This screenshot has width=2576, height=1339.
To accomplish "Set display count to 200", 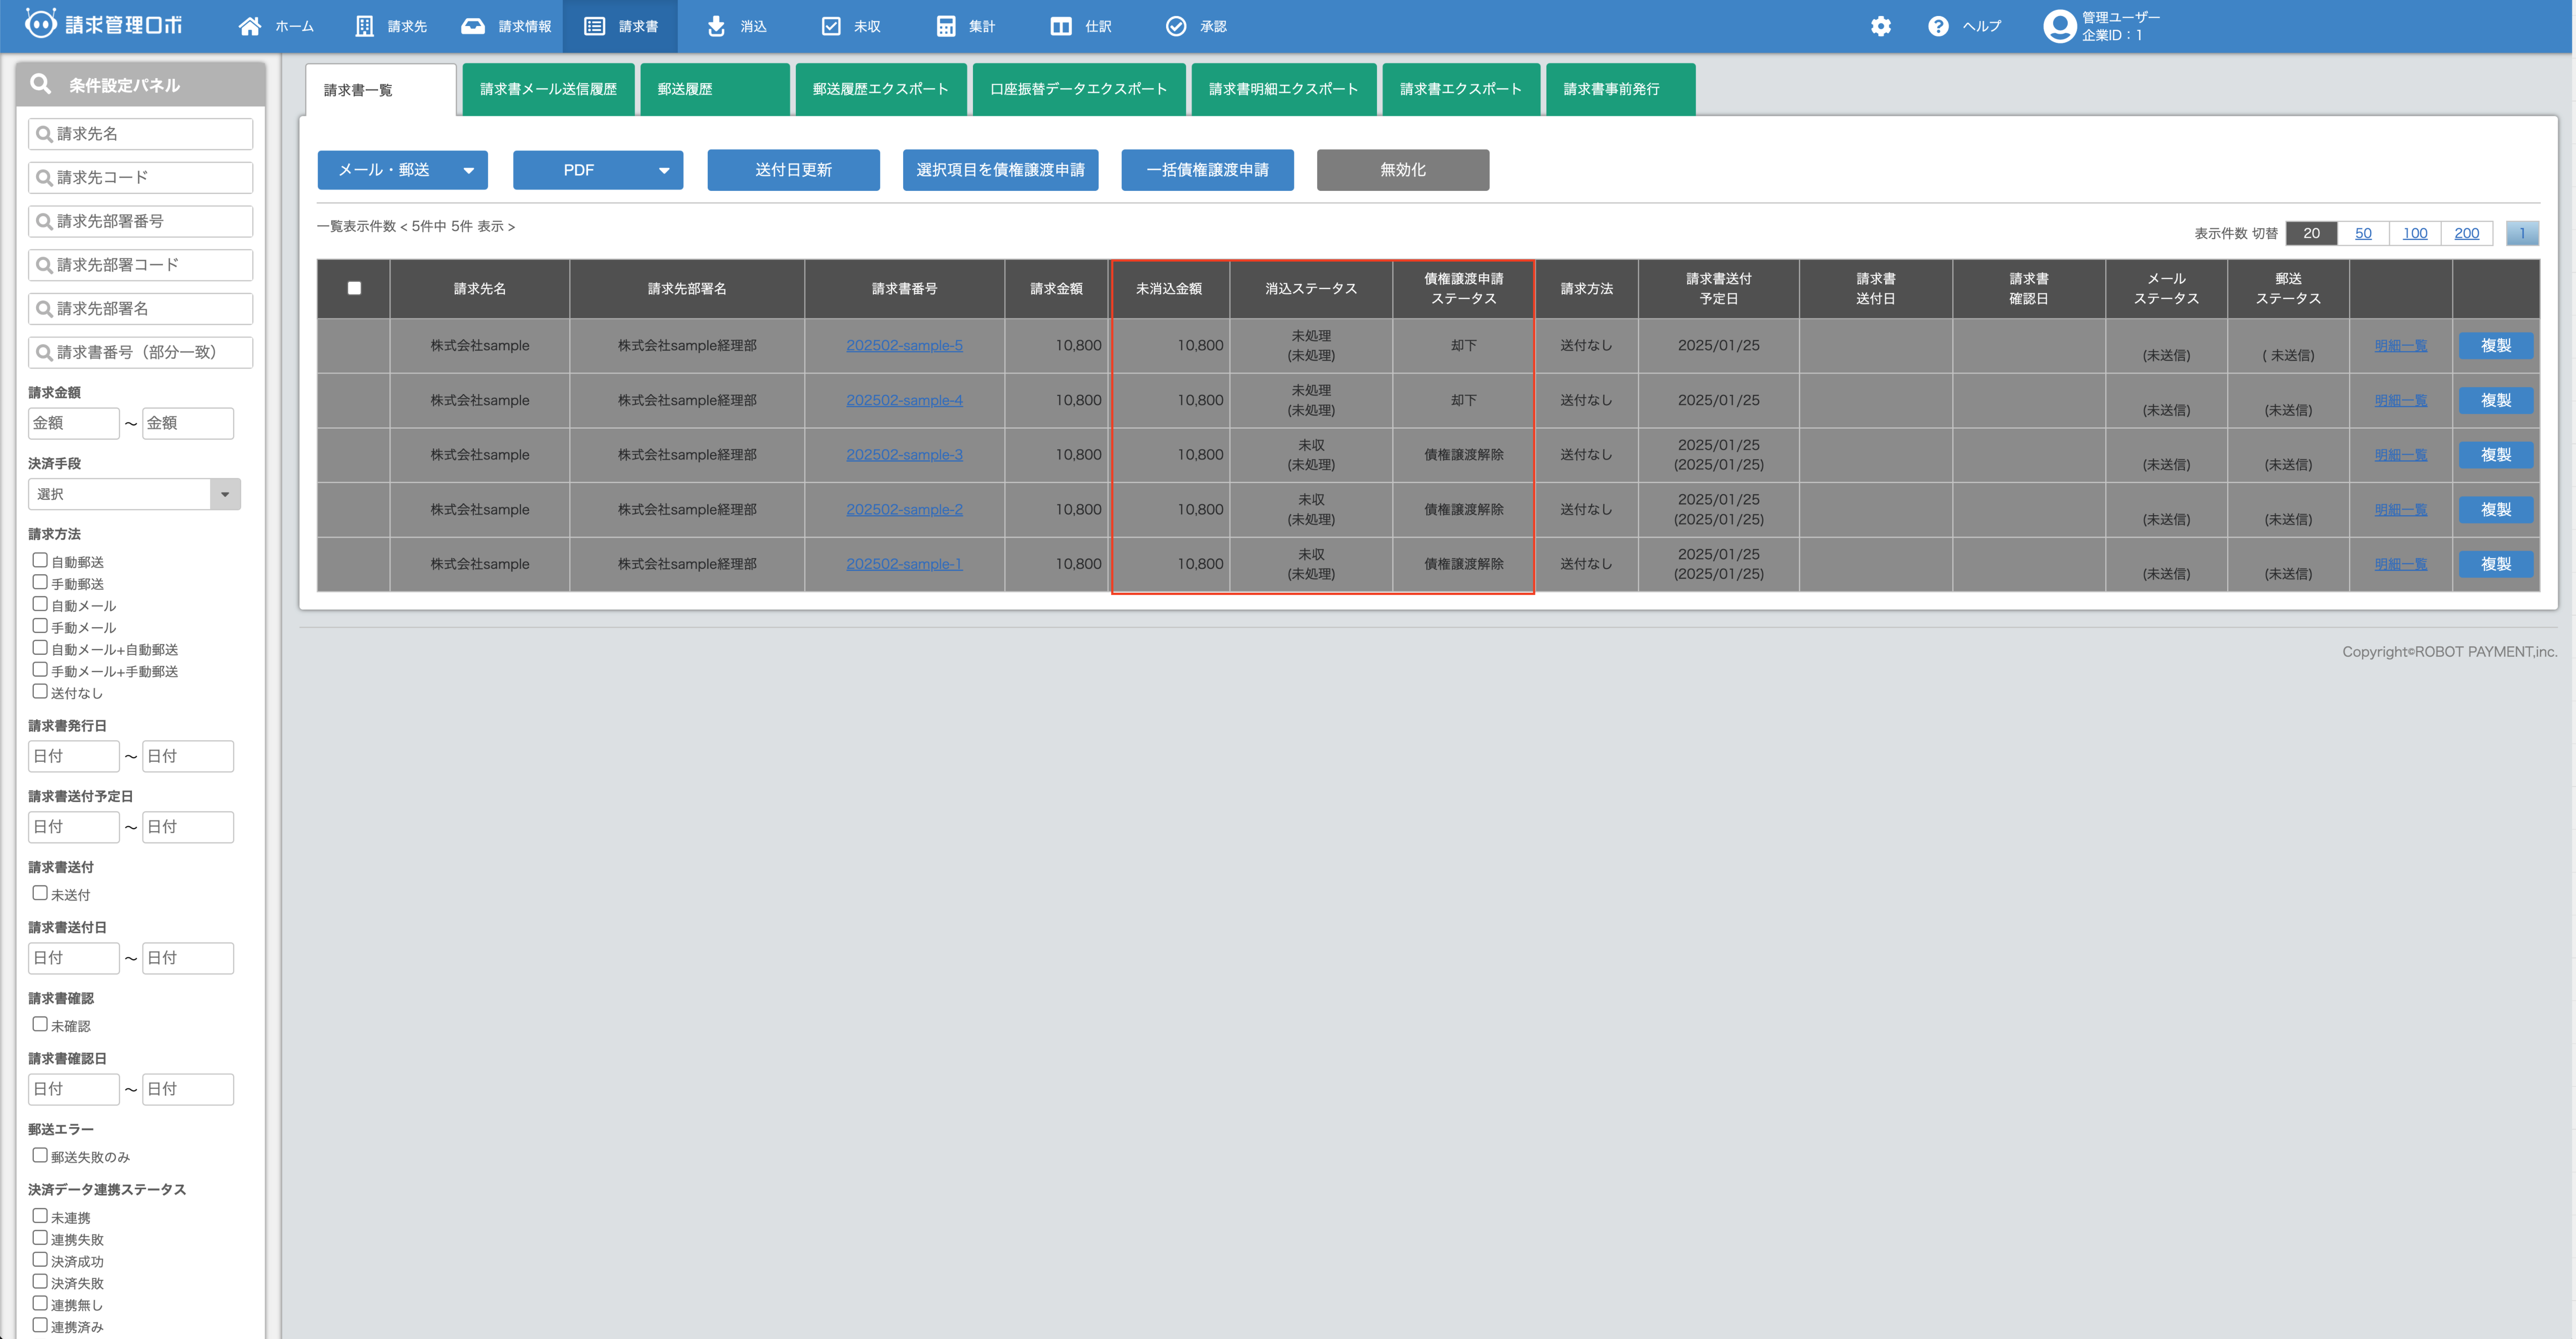I will [2467, 233].
